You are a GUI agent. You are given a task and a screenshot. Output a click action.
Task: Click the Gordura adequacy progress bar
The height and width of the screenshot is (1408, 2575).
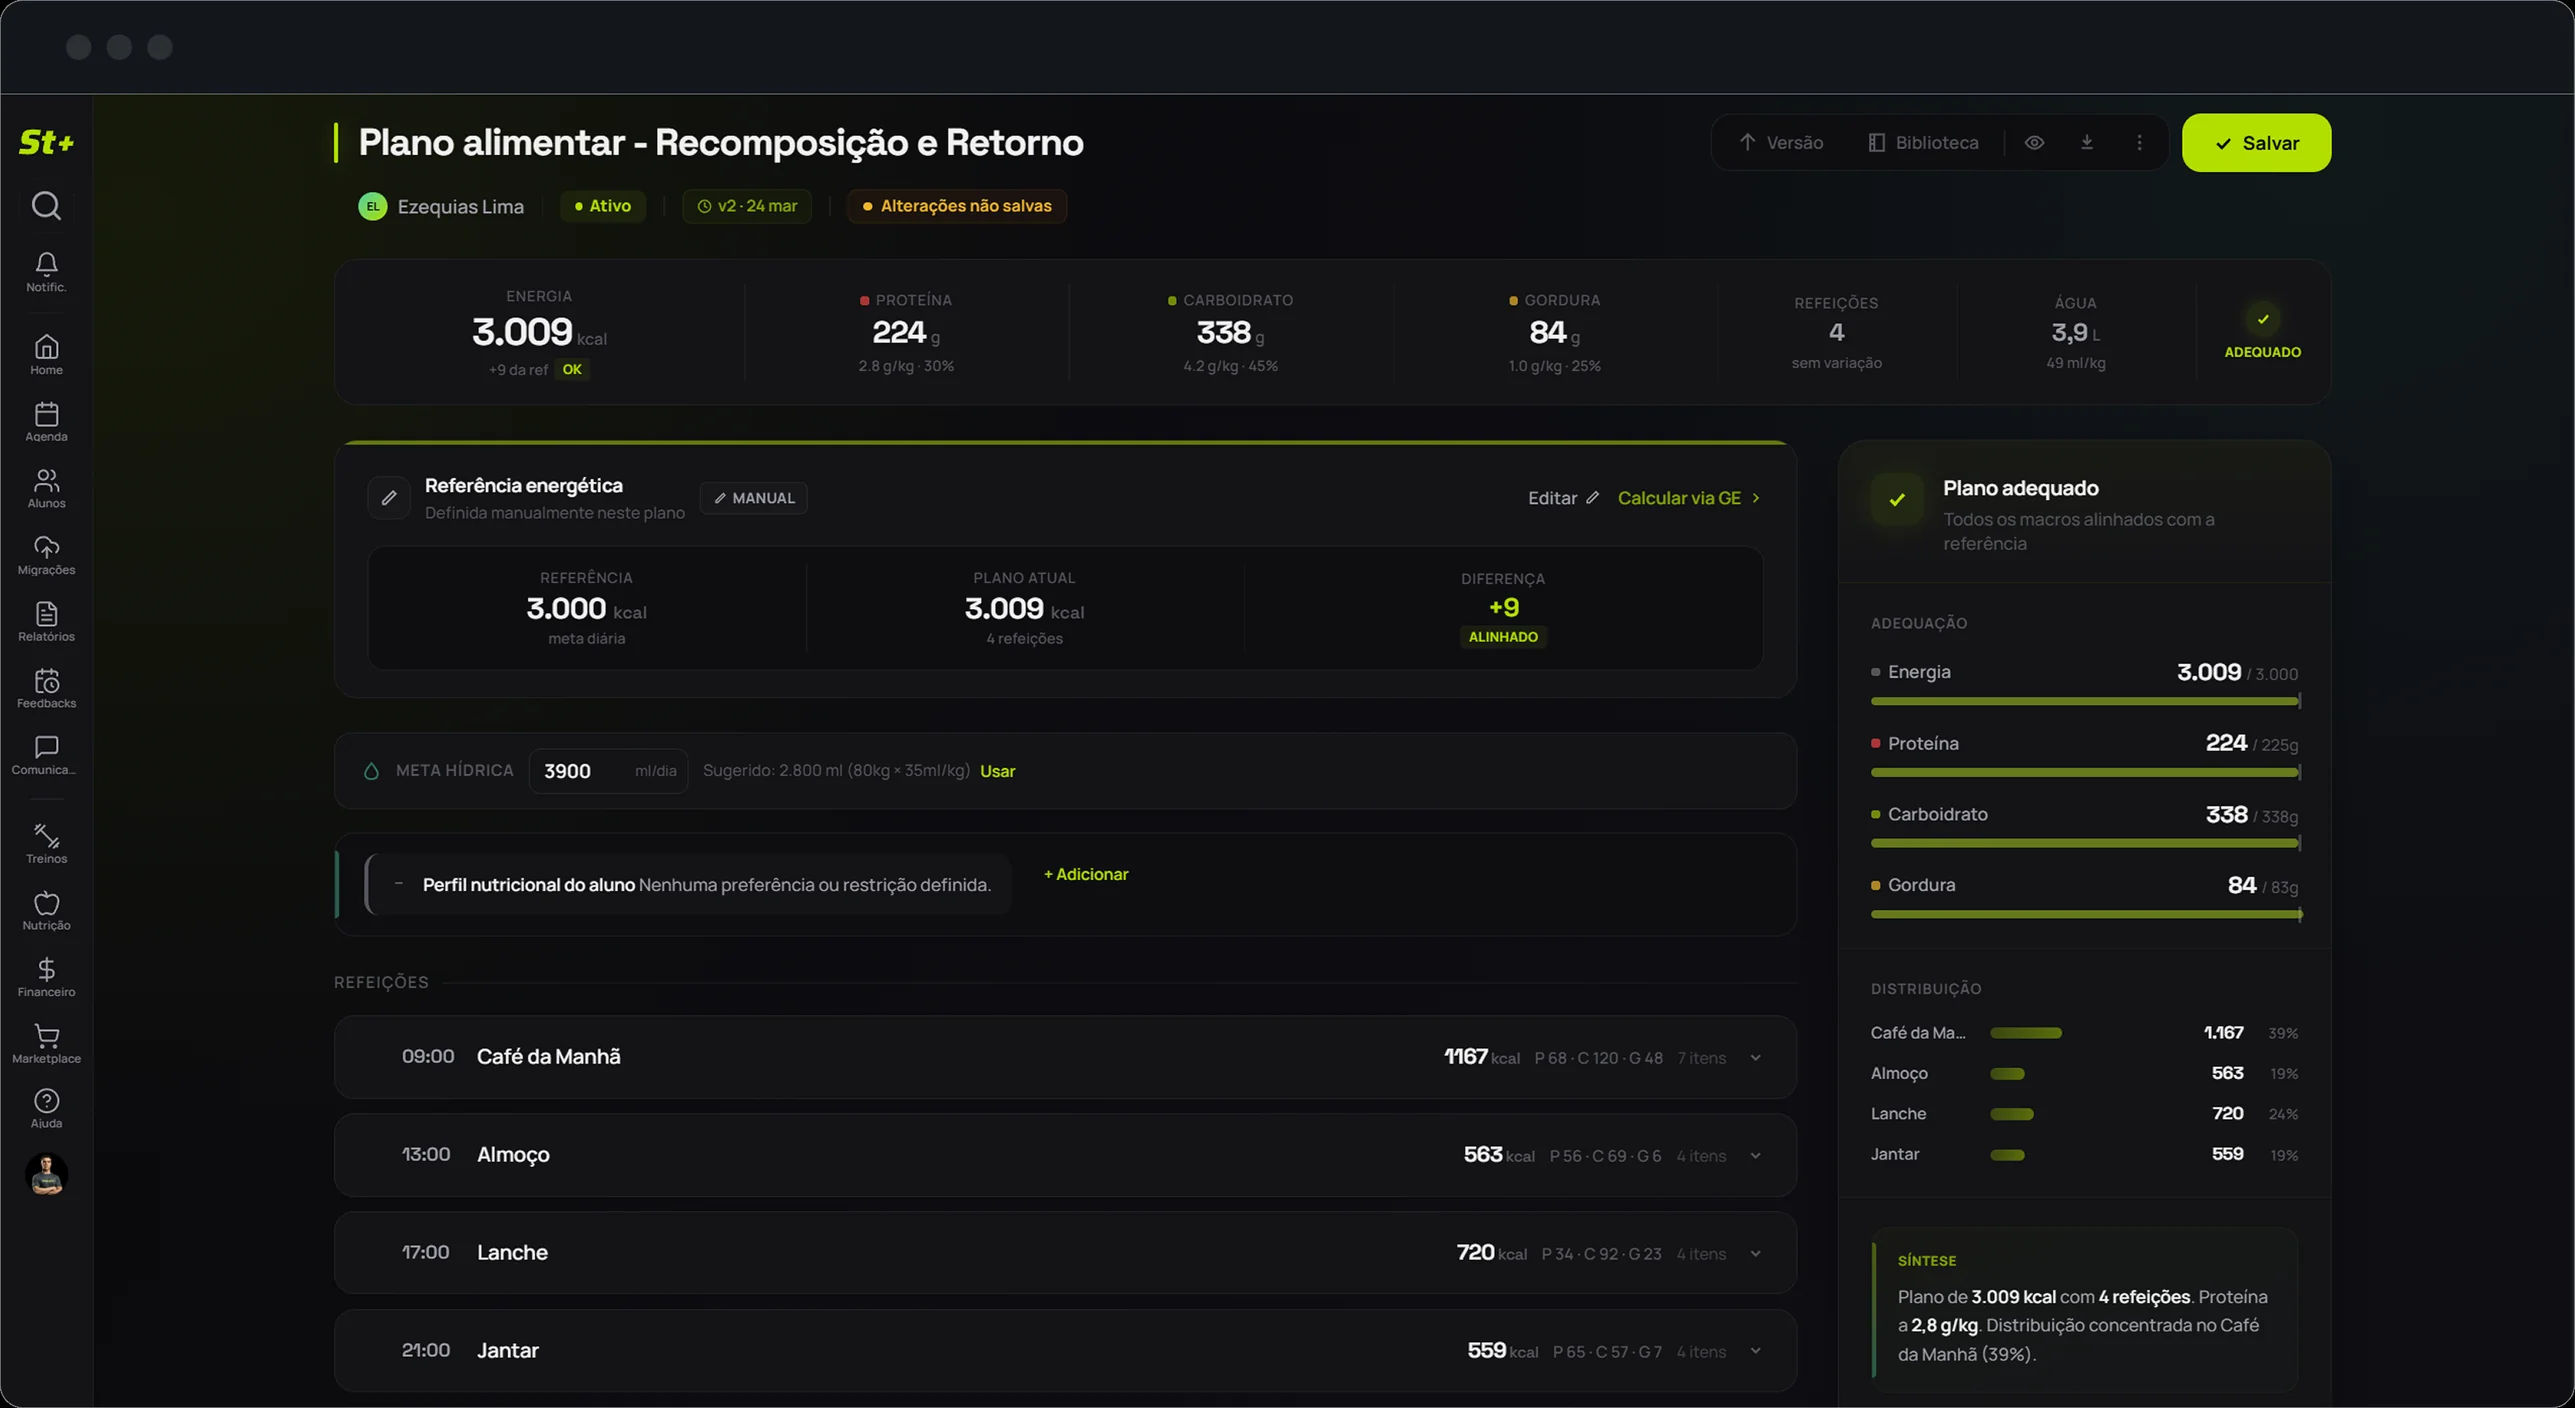coord(2085,915)
